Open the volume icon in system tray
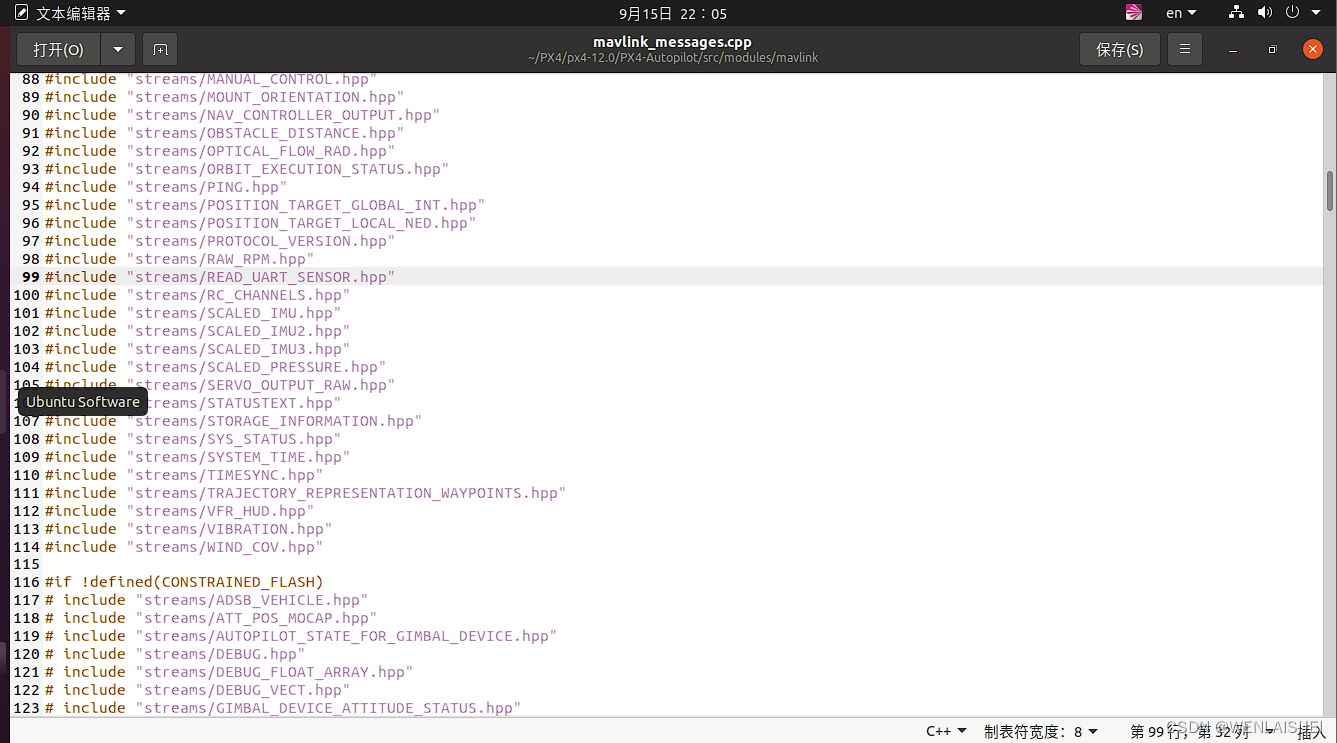1337x743 pixels. click(1265, 13)
